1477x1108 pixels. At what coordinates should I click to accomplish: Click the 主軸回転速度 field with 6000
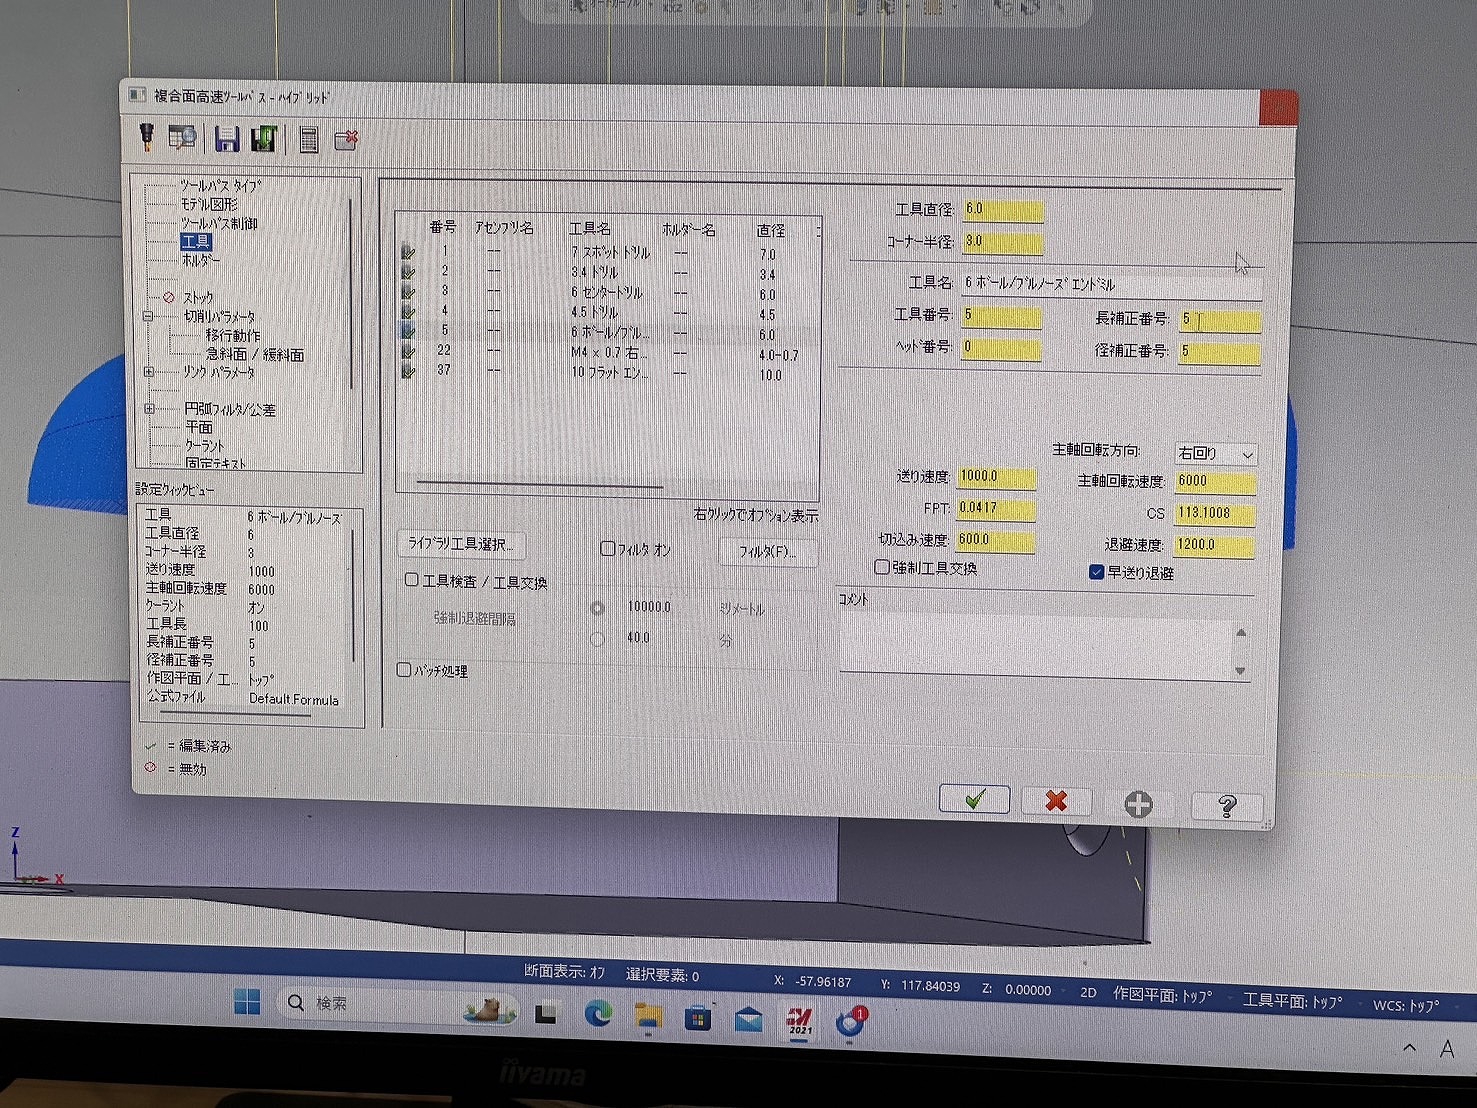point(1215,482)
